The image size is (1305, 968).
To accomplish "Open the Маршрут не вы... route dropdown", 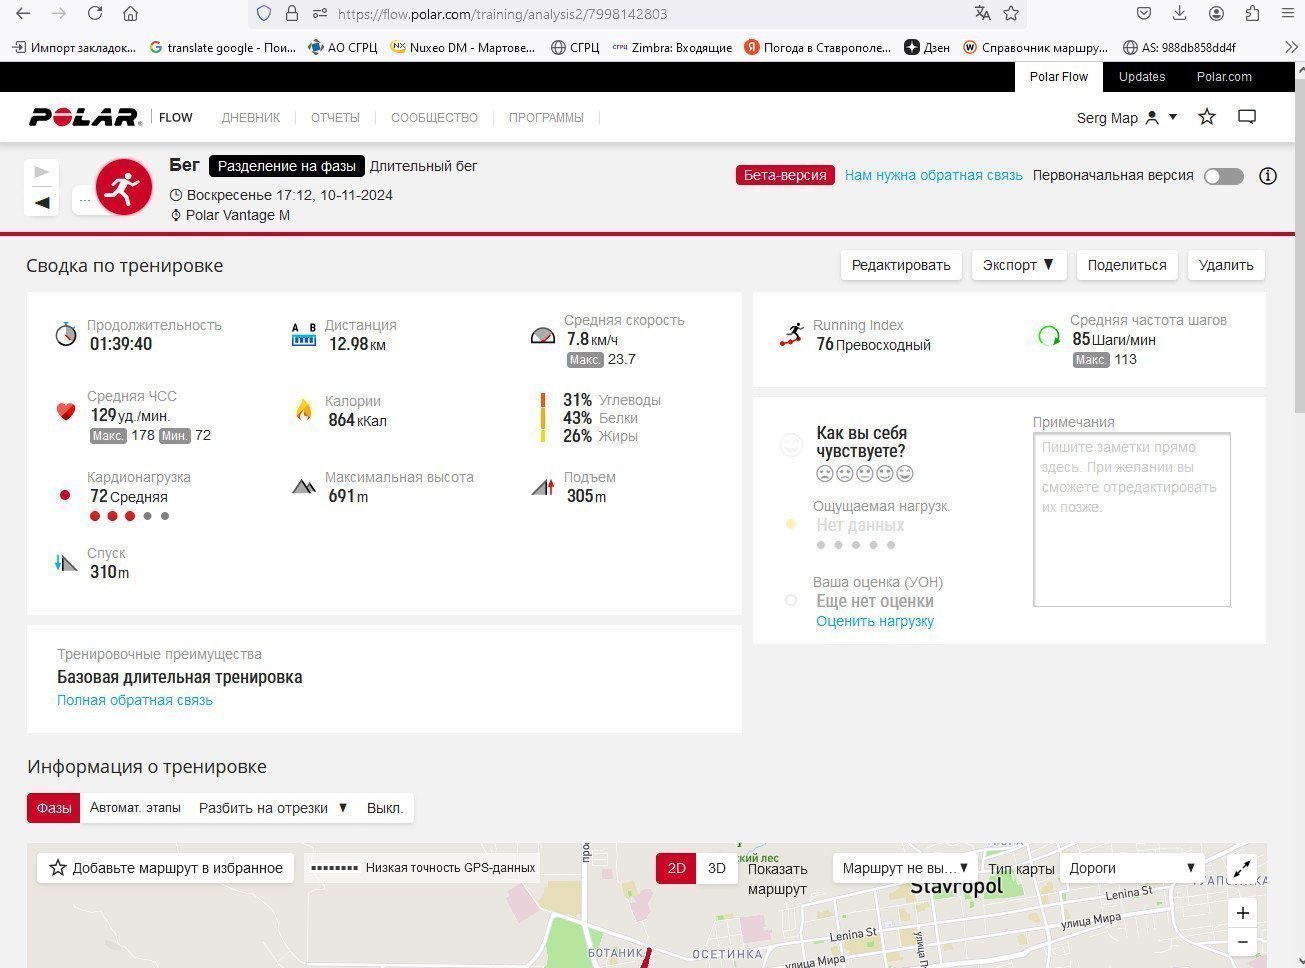I will [x=905, y=868].
